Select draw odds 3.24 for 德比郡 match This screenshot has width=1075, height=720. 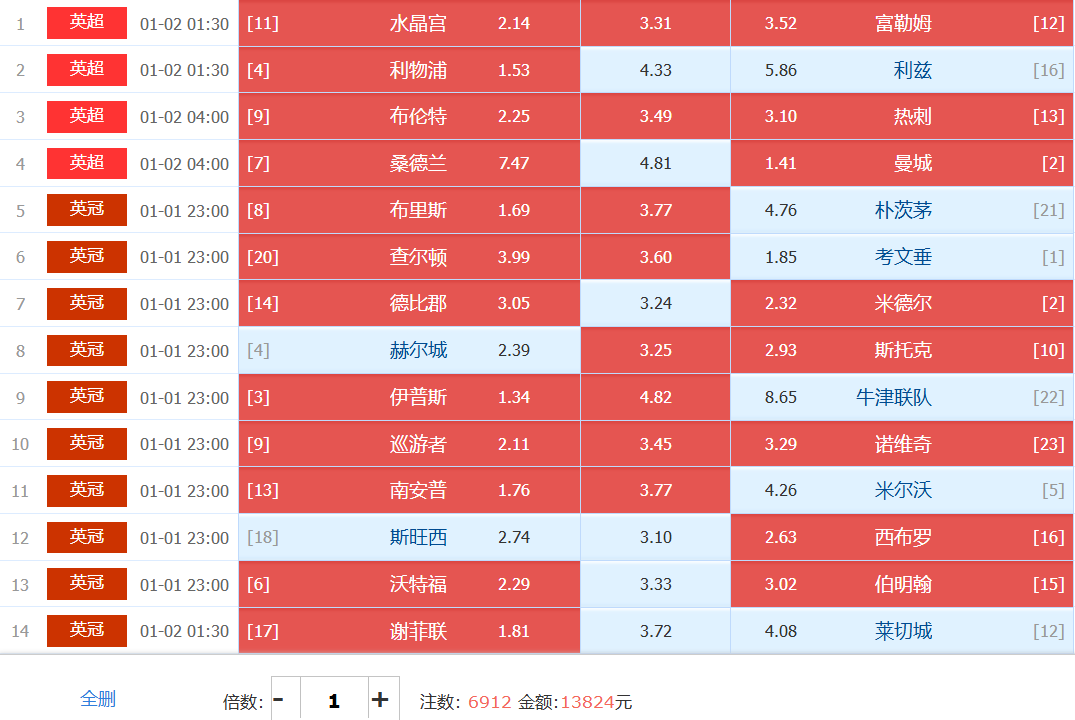pos(655,303)
